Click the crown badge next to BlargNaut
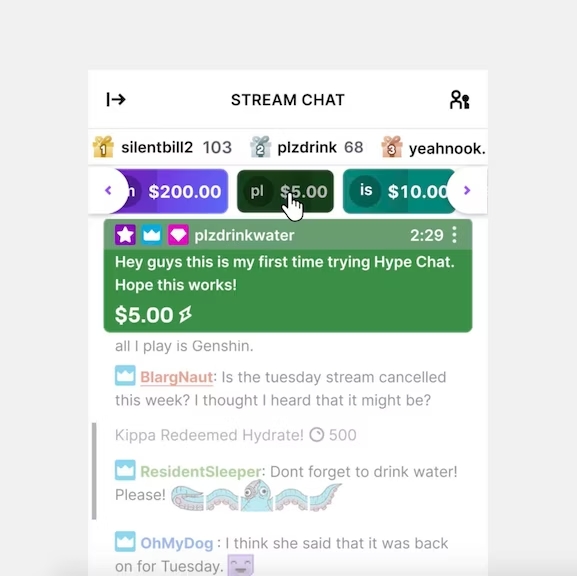The width and height of the screenshot is (577, 576). [x=125, y=376]
